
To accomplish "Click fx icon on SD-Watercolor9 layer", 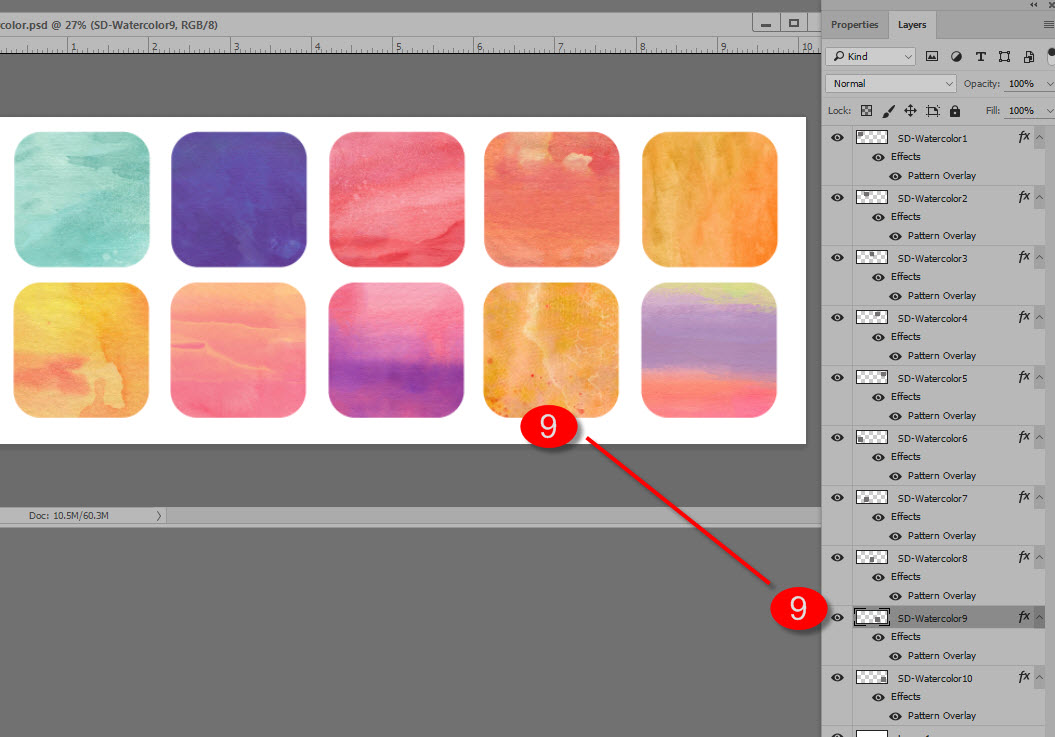I will [1024, 616].
